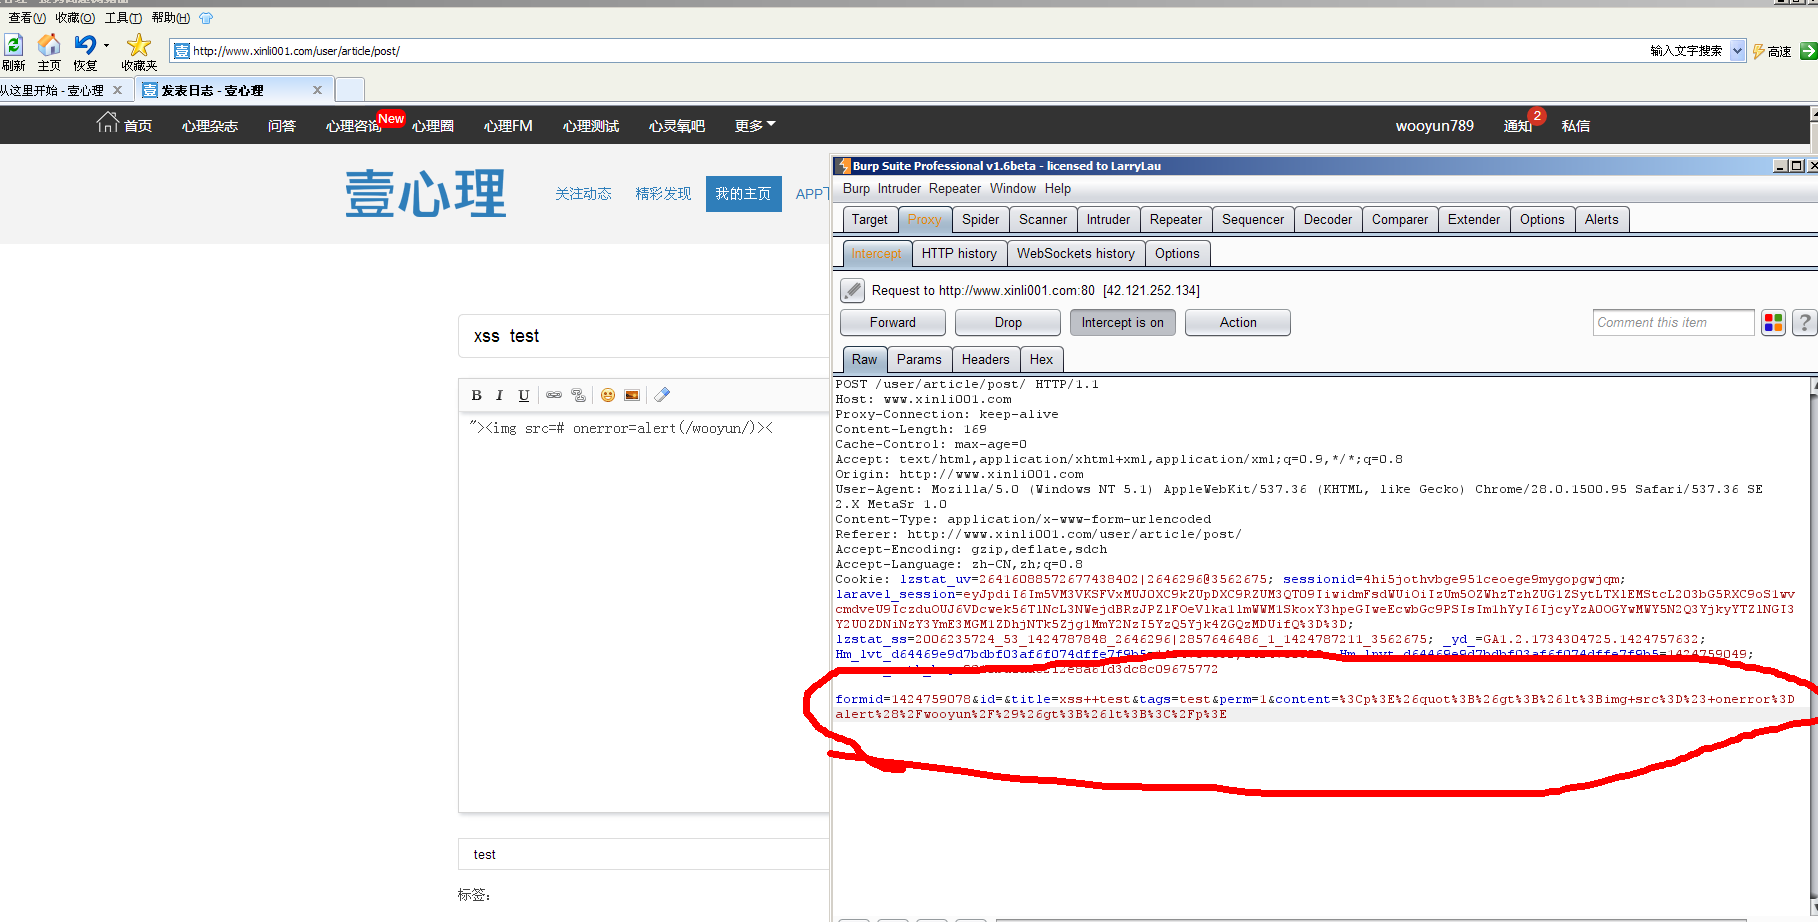Open the Repeater tab in Burp
This screenshot has width=1818, height=922.
pyautogui.click(x=1175, y=219)
